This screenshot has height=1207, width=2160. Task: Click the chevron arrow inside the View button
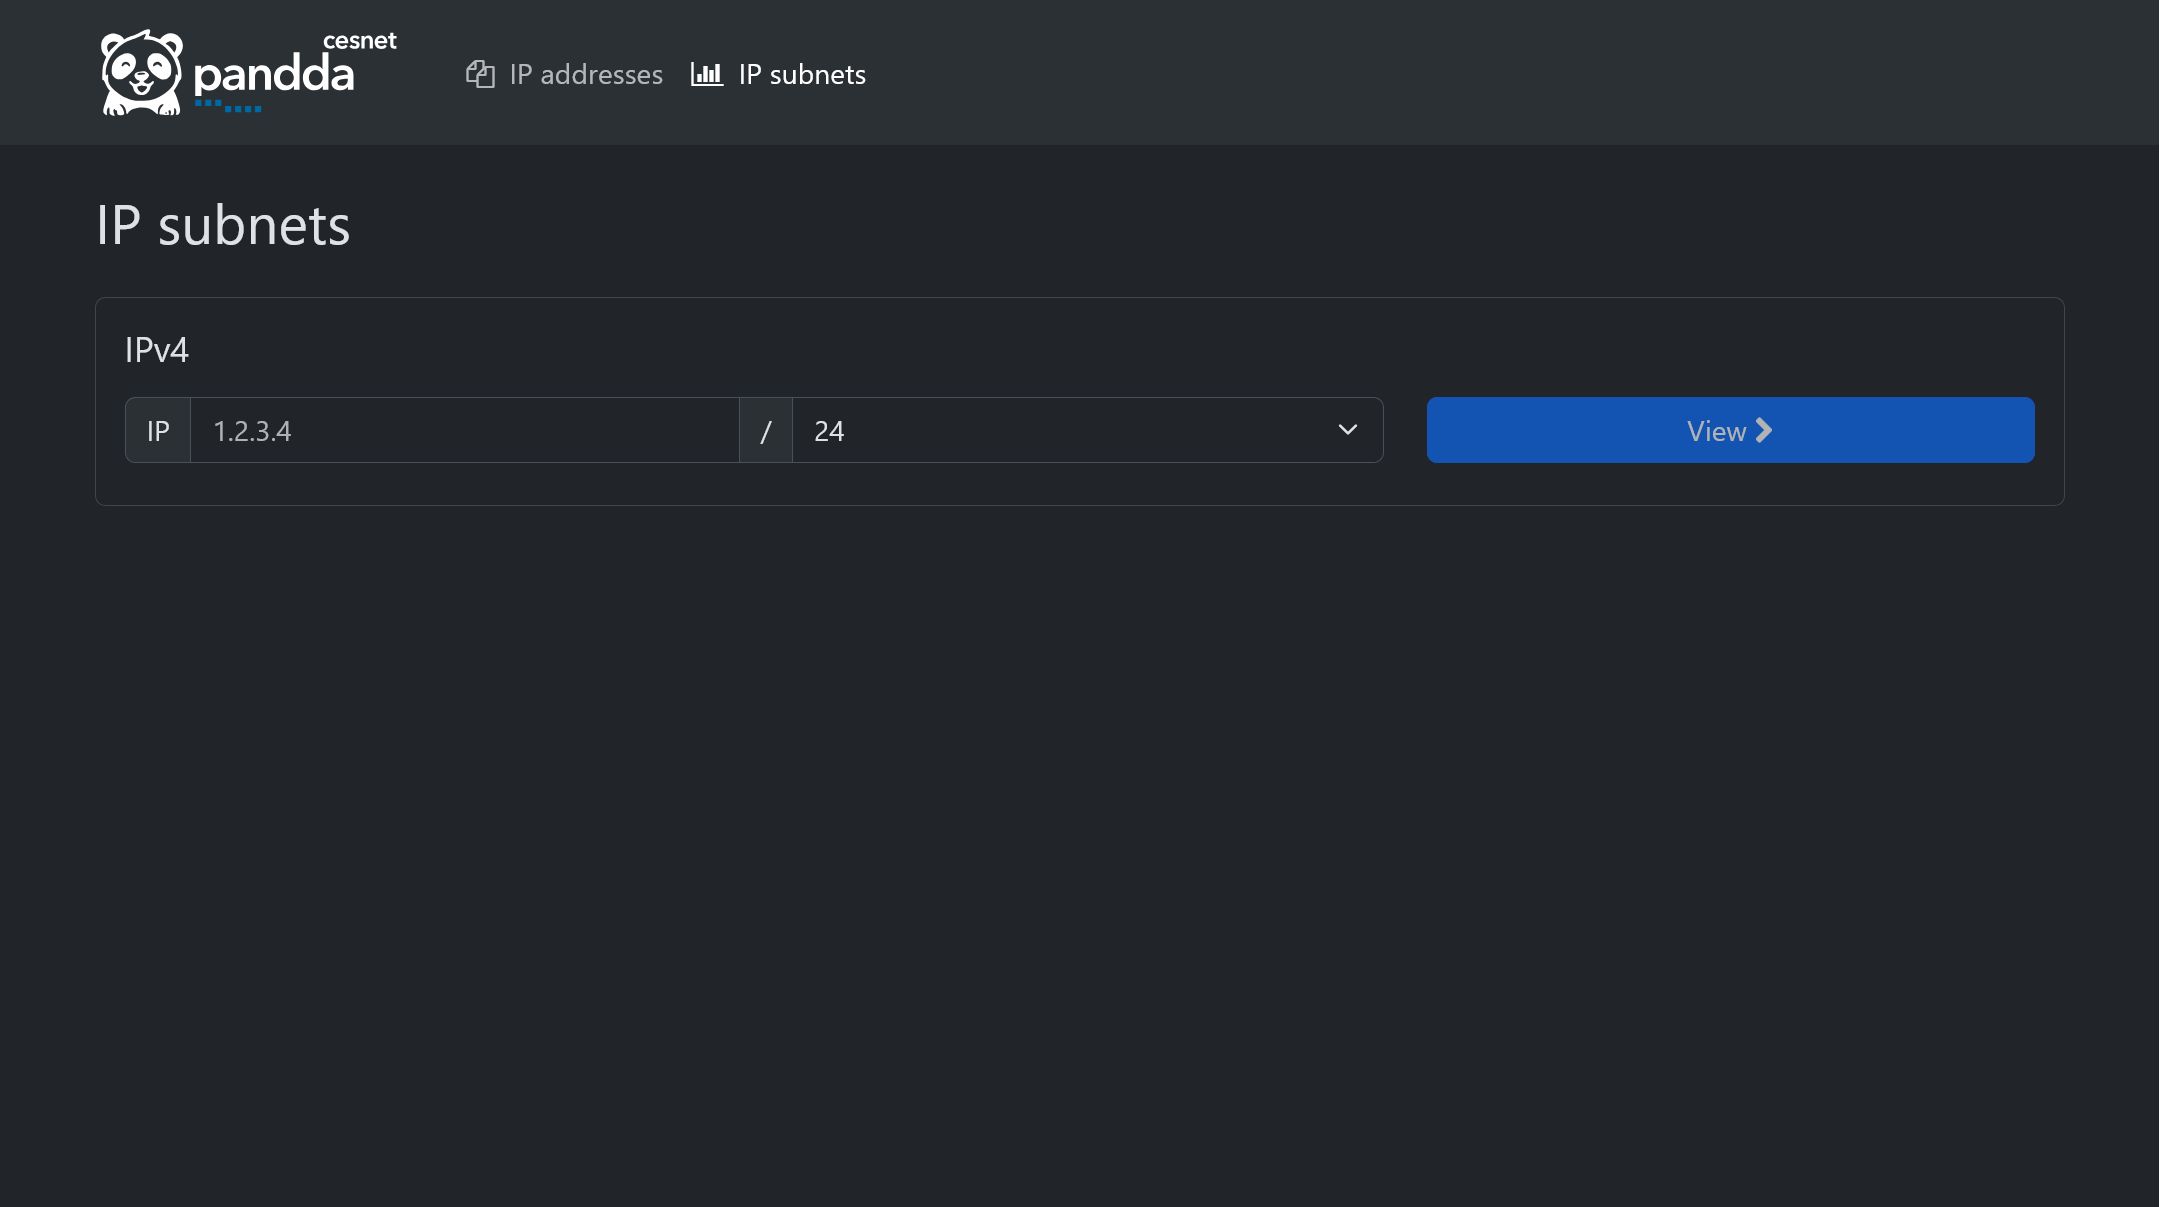(x=1763, y=430)
